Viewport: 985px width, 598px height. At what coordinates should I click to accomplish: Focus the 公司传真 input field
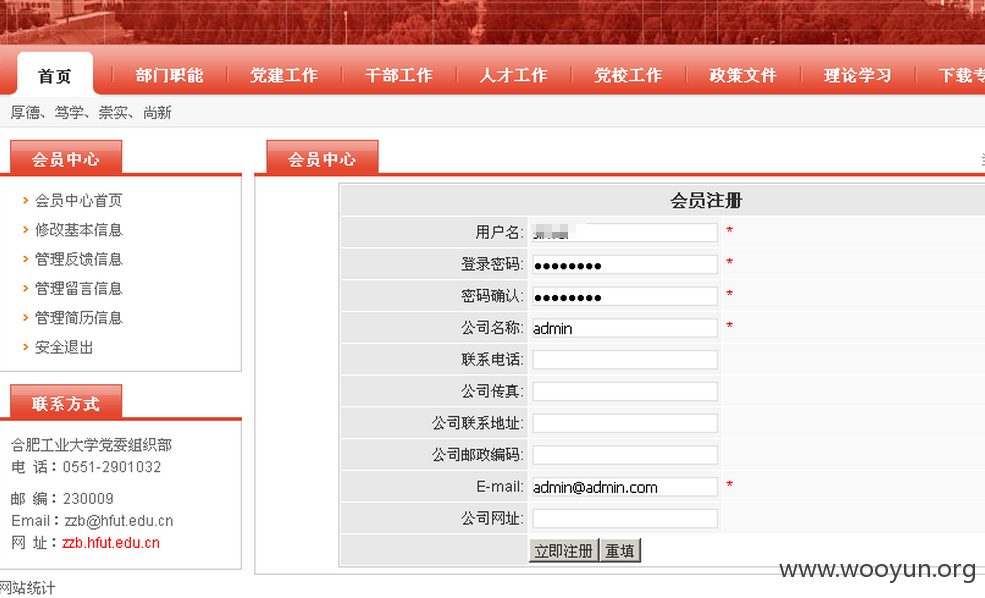pos(625,391)
